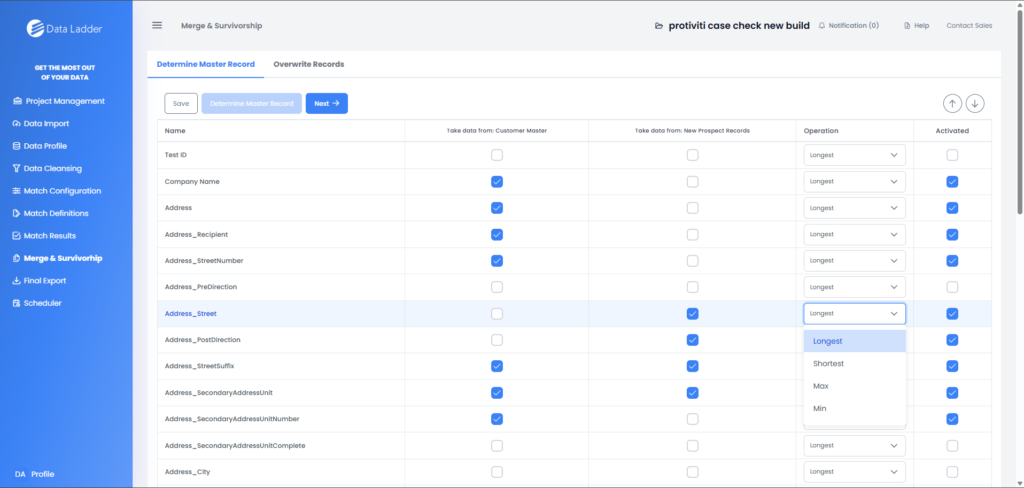Select Shortest from the dropdown list

click(854, 363)
